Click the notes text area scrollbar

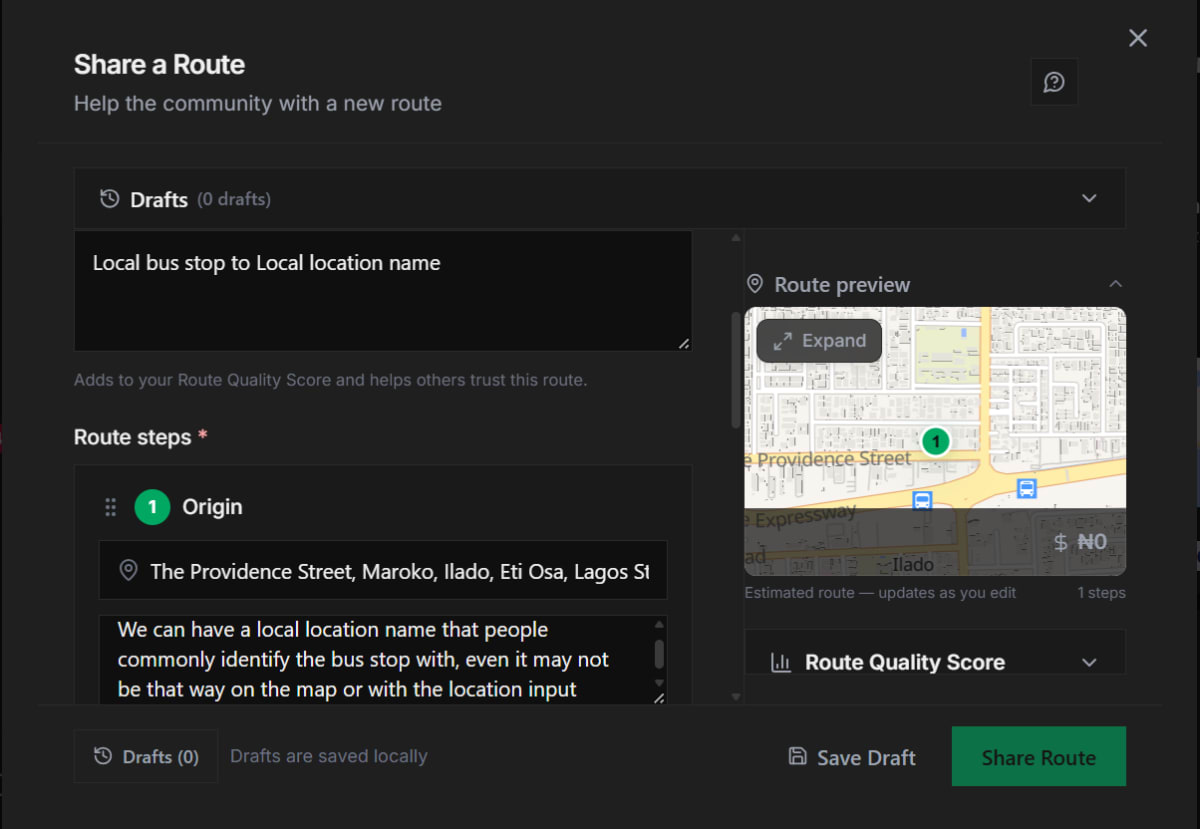659,655
